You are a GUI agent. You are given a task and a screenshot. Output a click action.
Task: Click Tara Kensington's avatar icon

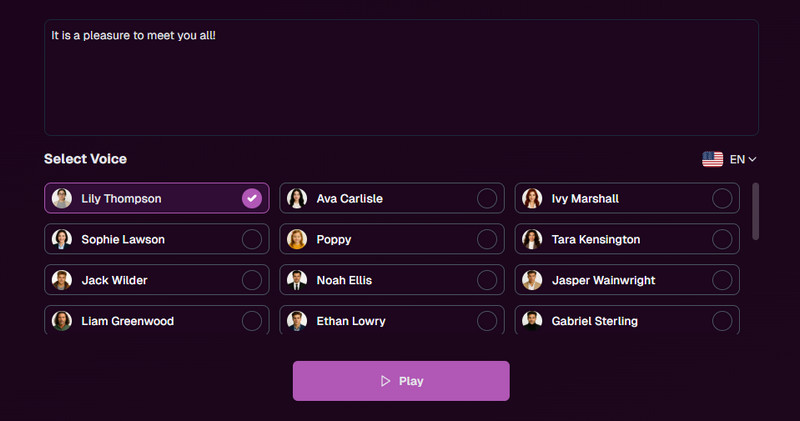coord(532,240)
